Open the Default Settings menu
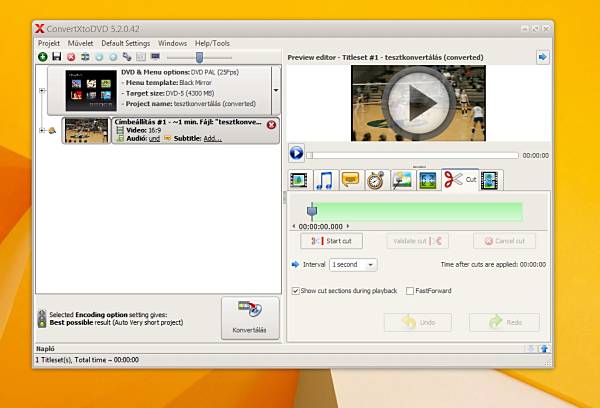The width and height of the screenshot is (600, 408). tap(125, 43)
